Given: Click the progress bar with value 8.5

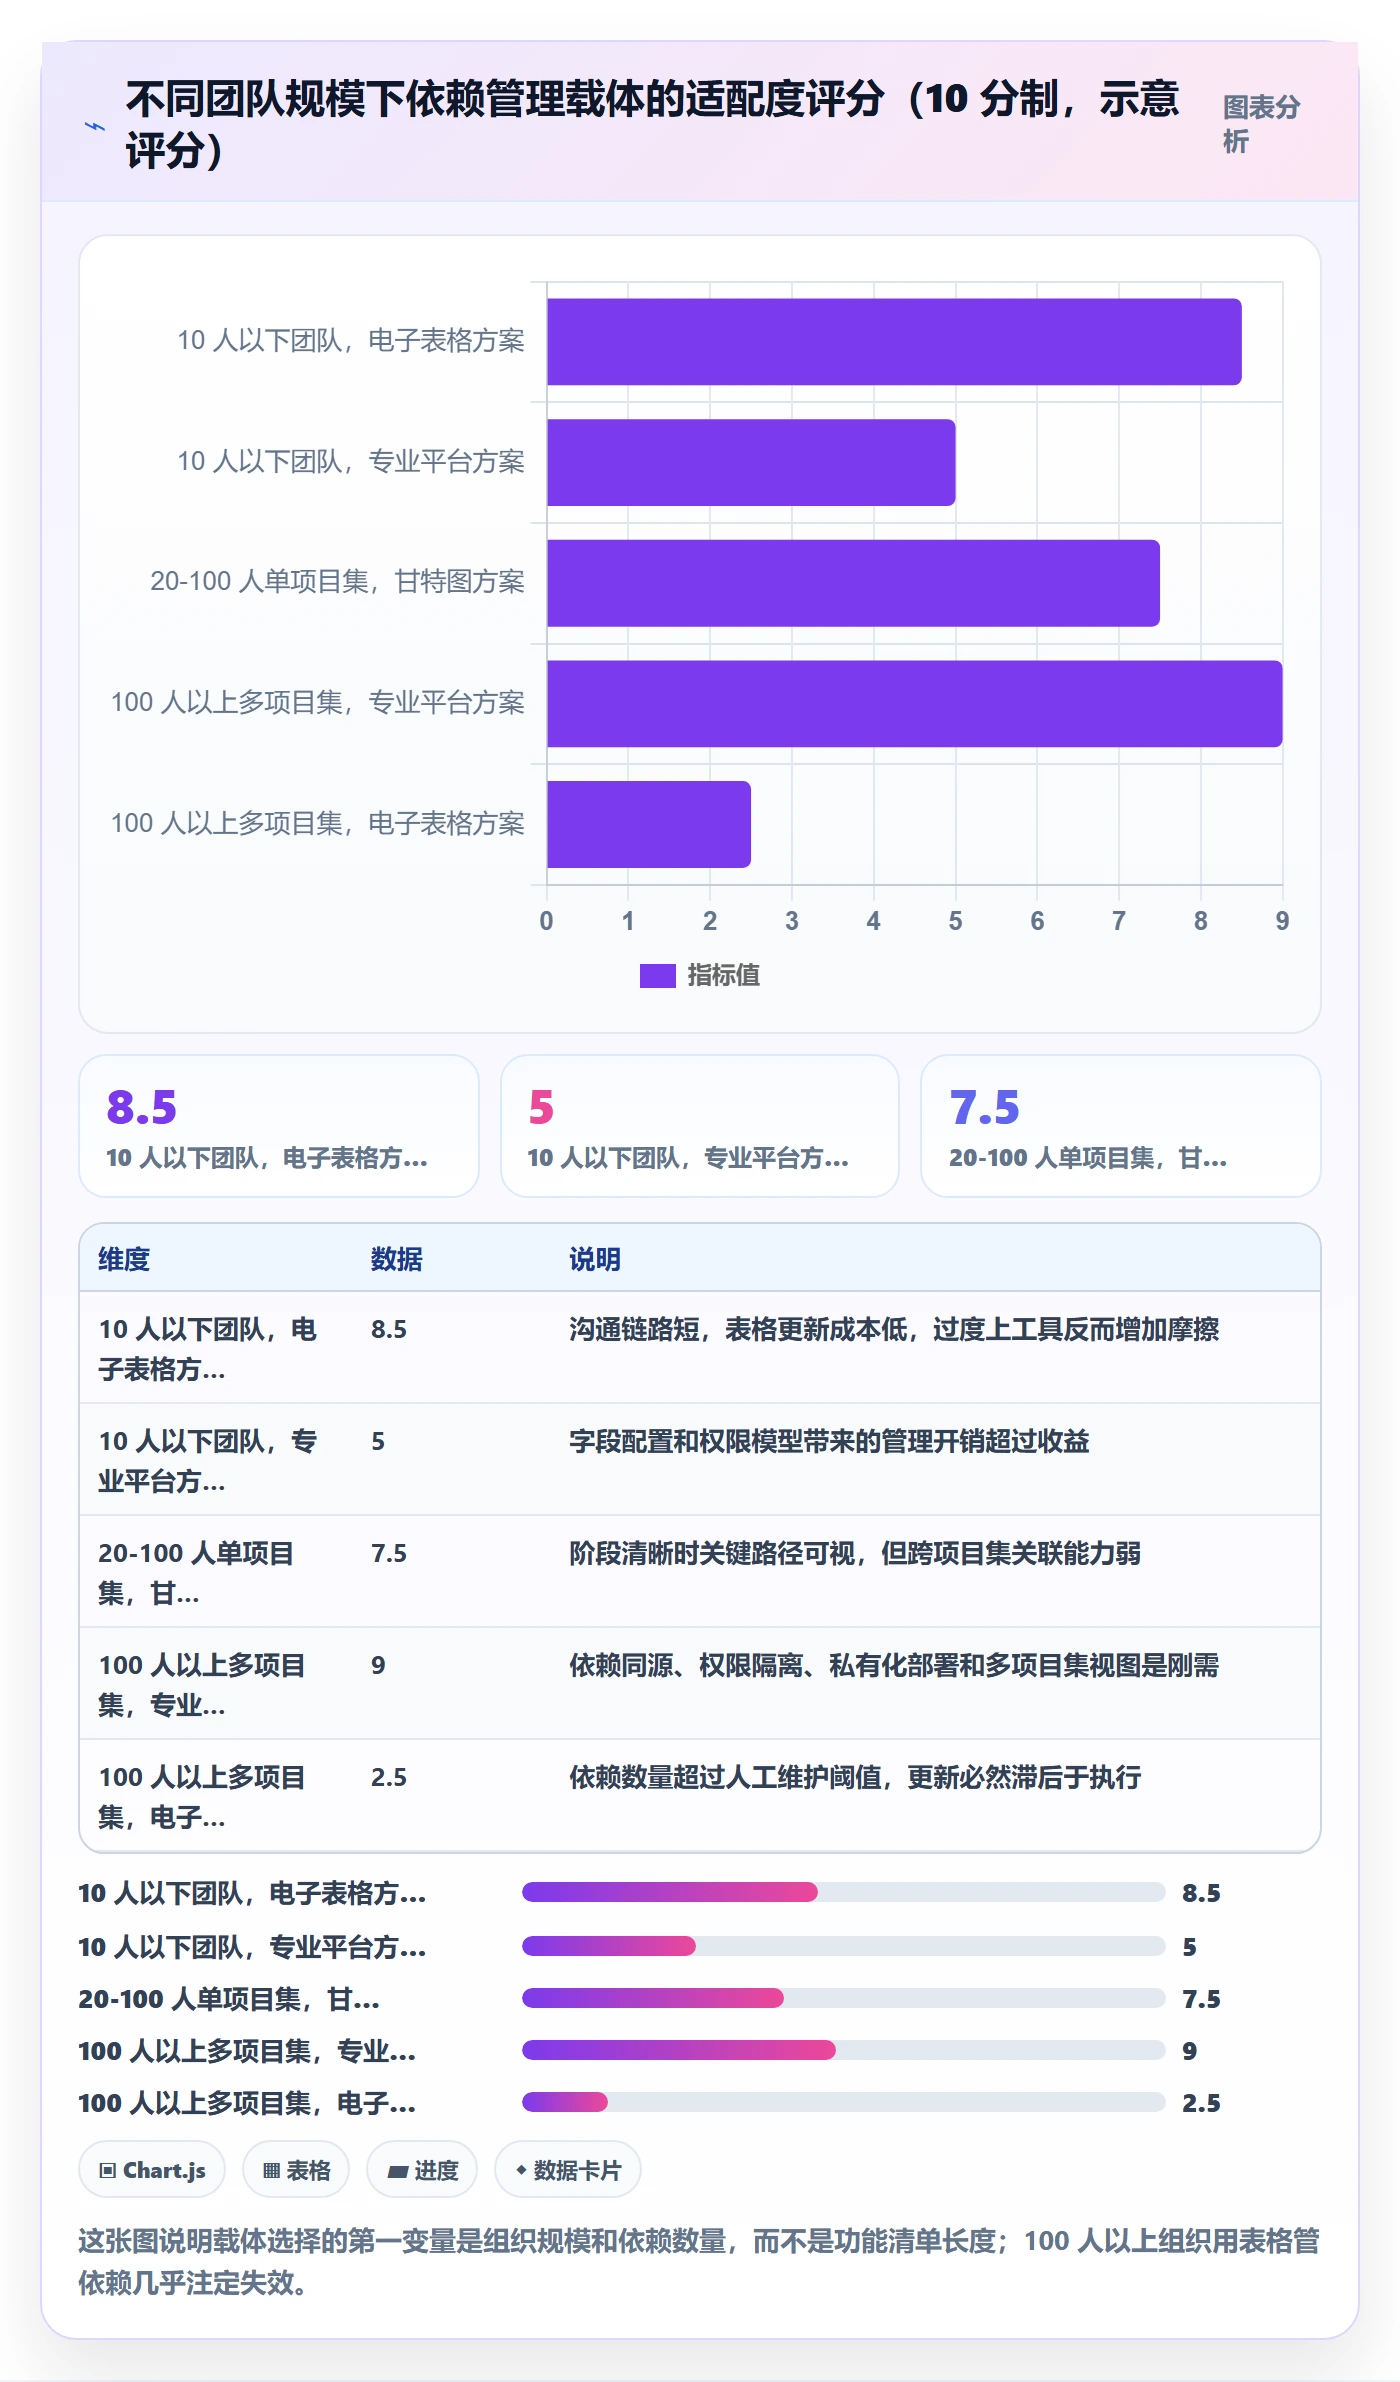Looking at the screenshot, I should 844,1892.
